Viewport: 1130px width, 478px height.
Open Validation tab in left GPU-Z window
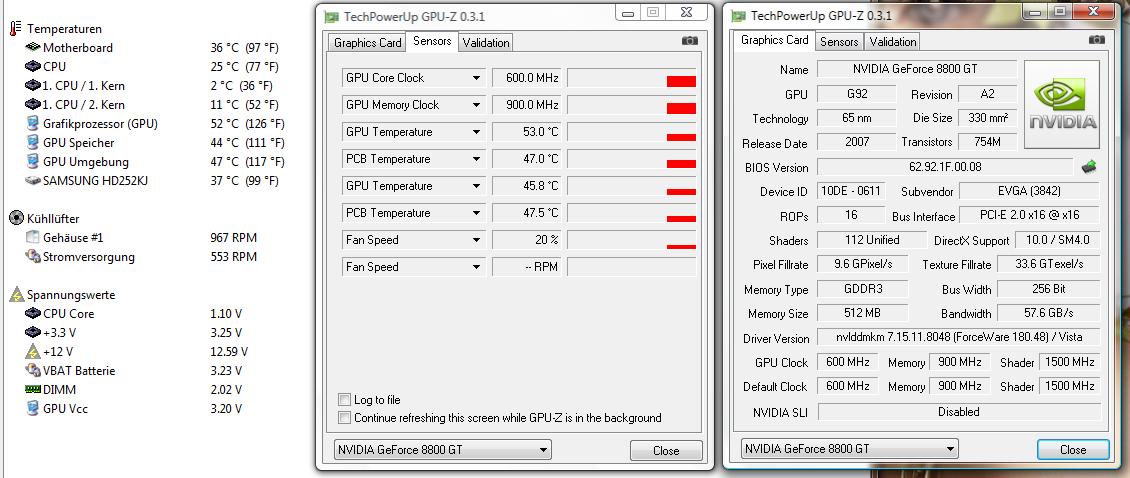pyautogui.click(x=486, y=43)
